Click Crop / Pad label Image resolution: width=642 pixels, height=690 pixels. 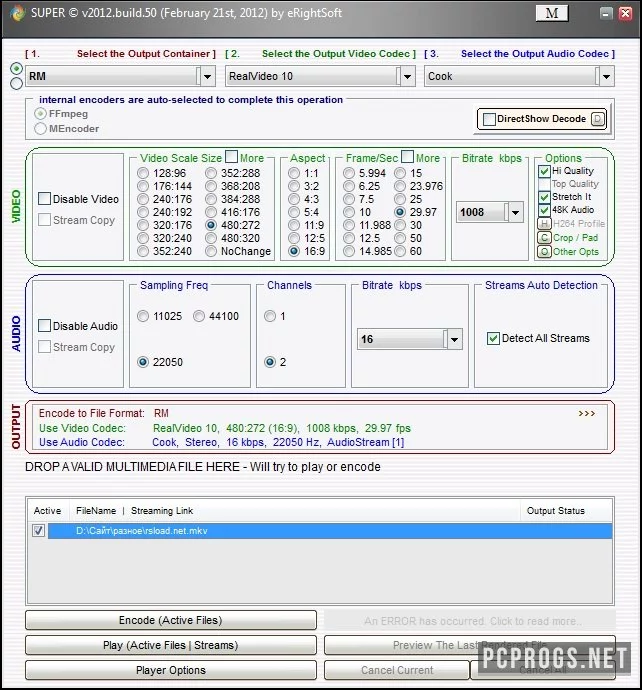coord(575,238)
